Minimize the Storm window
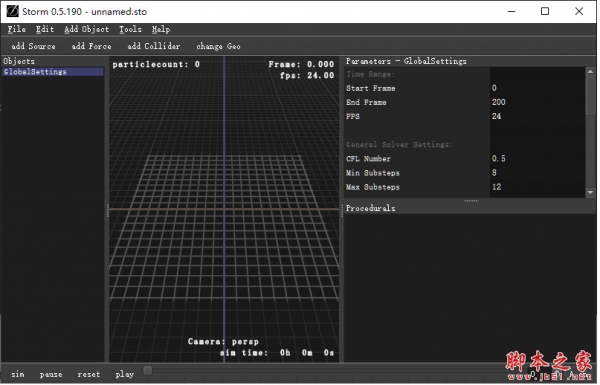Screen dimensions: 600x385 coord(512,11)
